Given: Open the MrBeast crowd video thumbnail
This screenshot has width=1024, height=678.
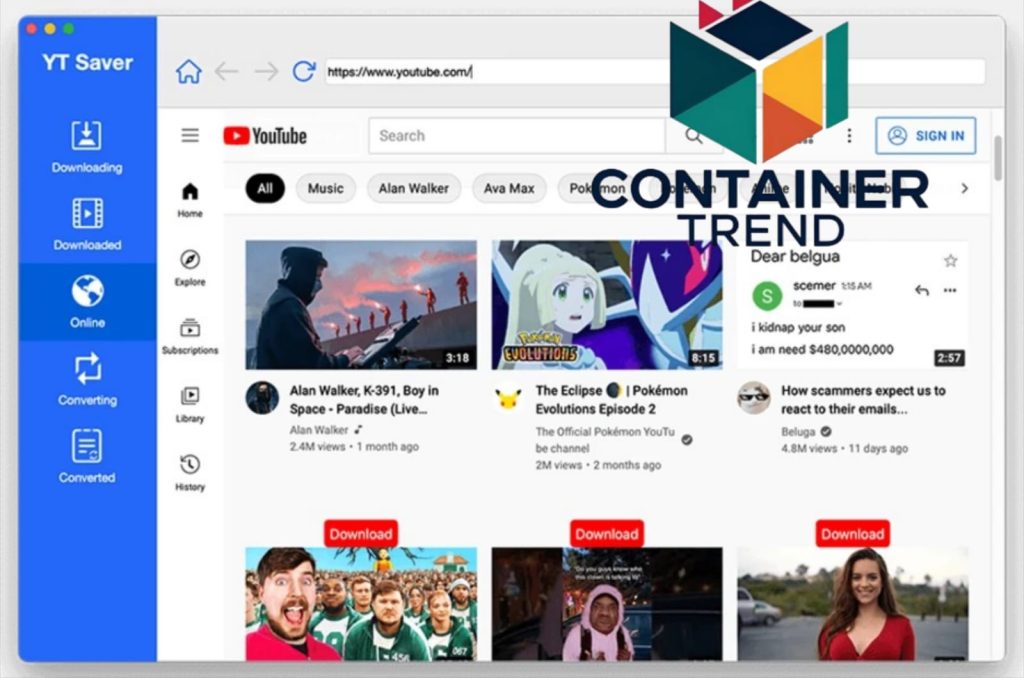Looking at the screenshot, I should click(361, 604).
